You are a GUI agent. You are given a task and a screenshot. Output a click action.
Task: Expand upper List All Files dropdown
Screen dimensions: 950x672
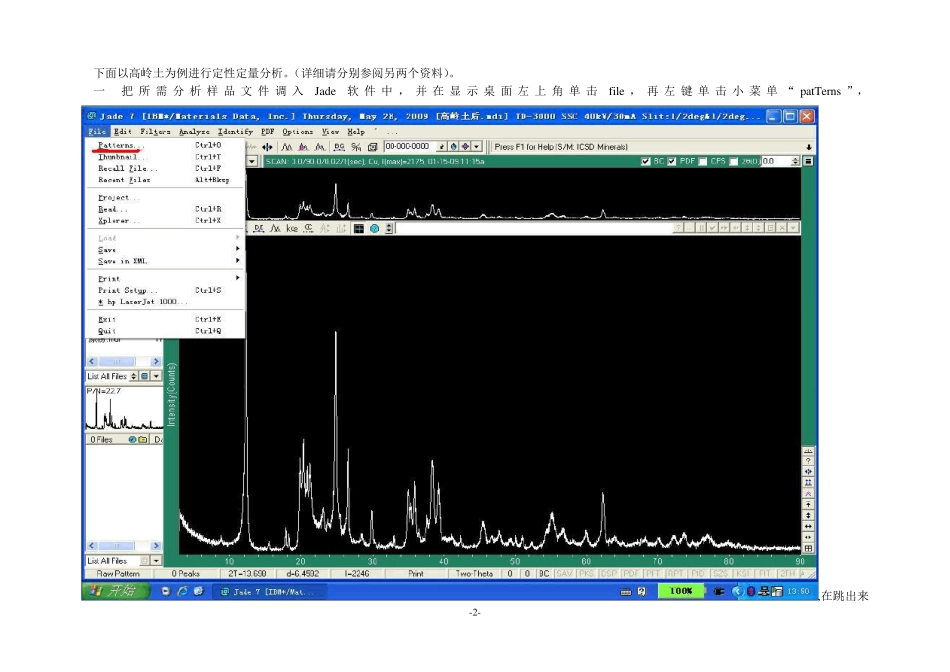click(x=155, y=376)
